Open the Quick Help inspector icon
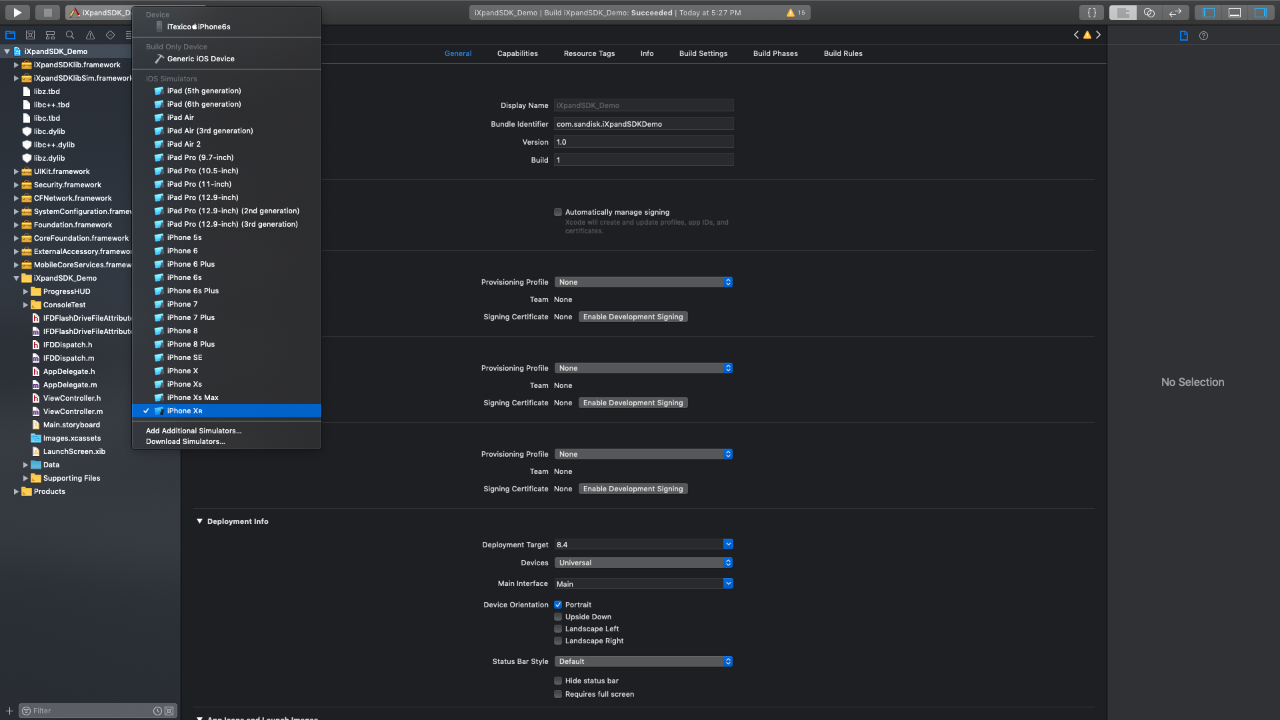 (x=1204, y=35)
